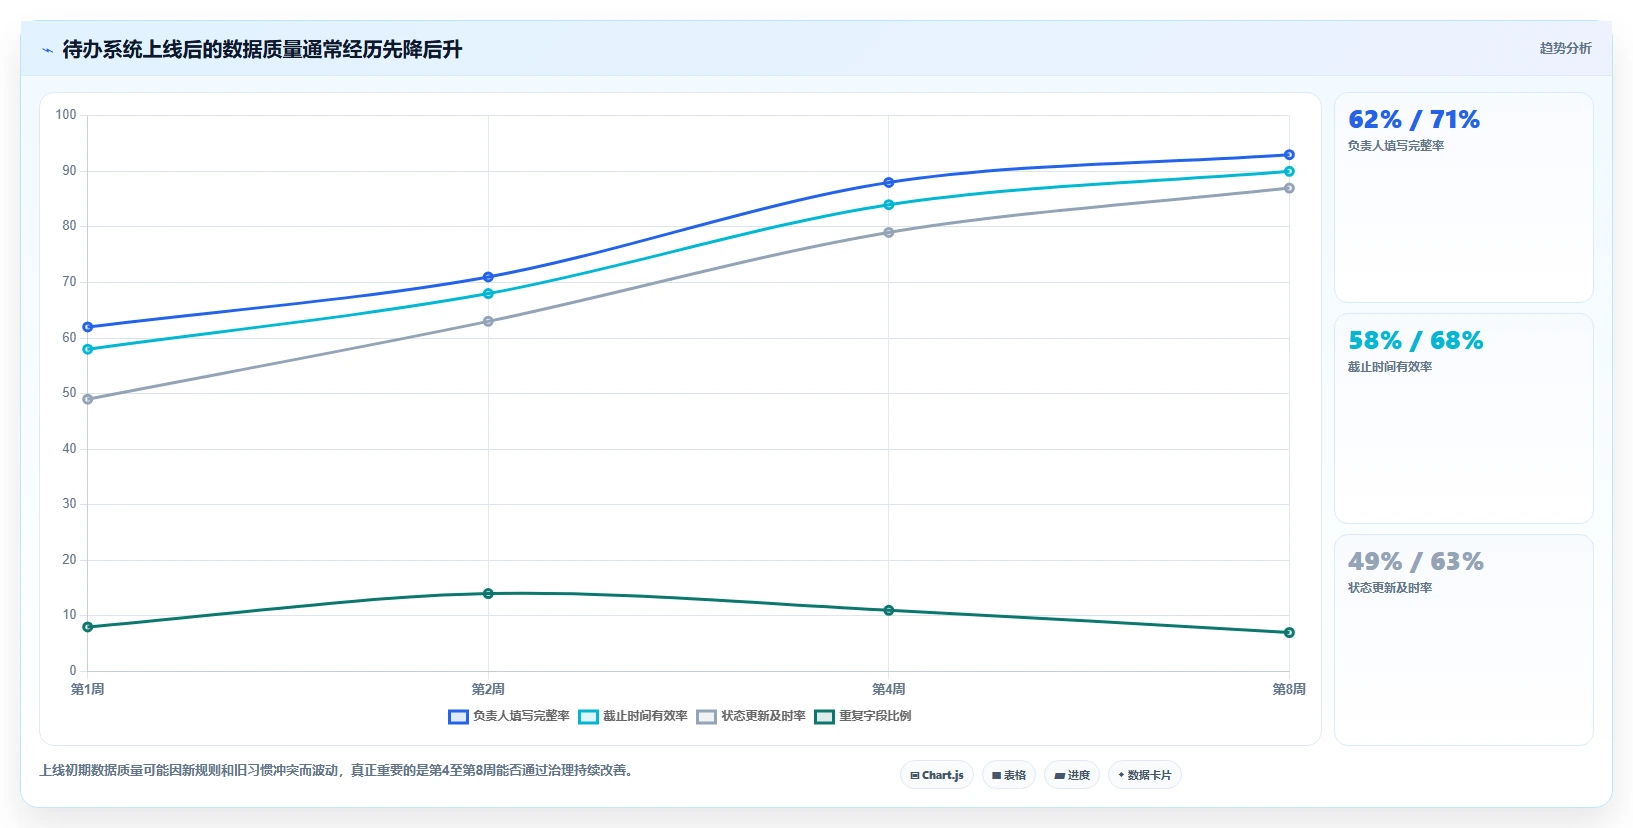Click the 第8周 x-axis label
The width and height of the screenshot is (1633, 828).
point(1289,689)
